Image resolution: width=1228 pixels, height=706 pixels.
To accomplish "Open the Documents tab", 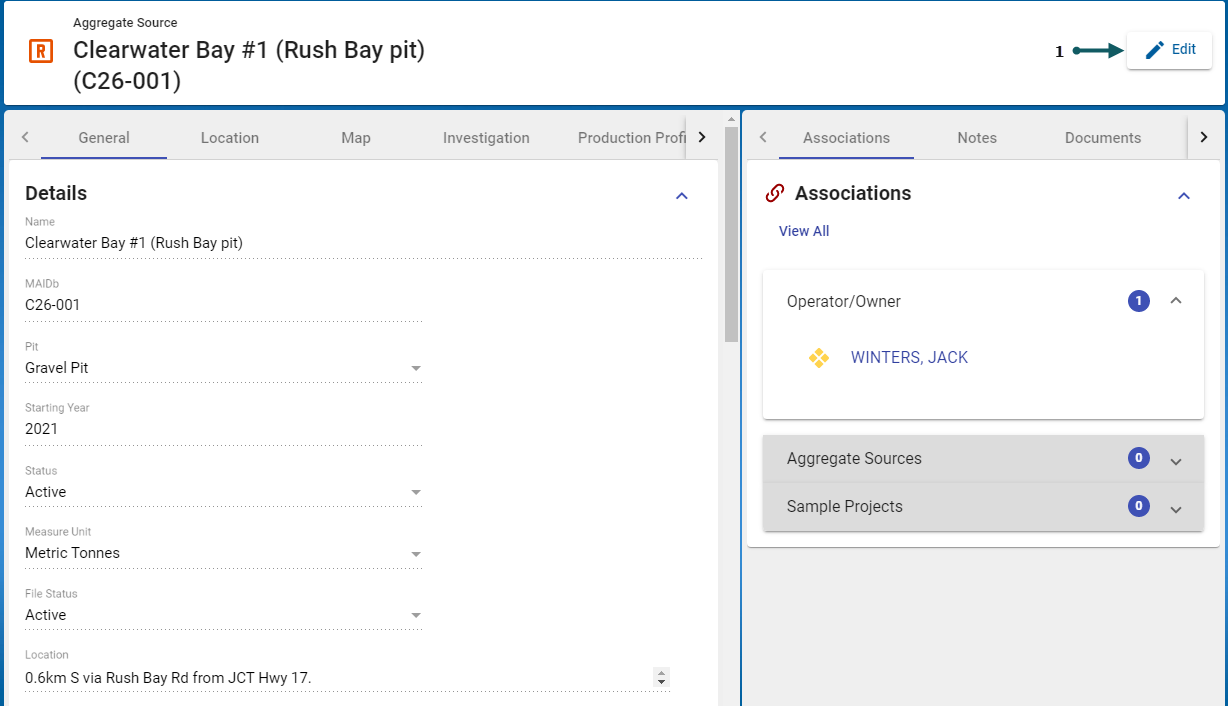I will coord(1102,138).
